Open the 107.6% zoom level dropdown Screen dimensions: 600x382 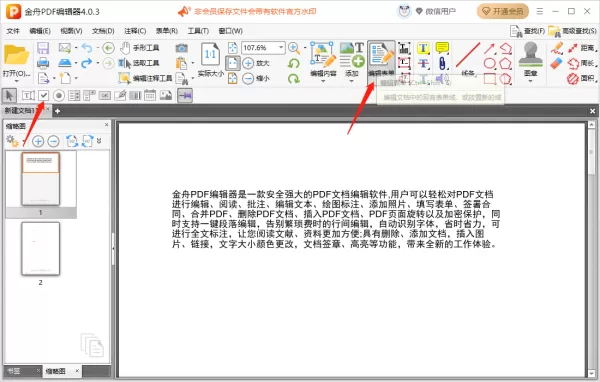[x=281, y=48]
